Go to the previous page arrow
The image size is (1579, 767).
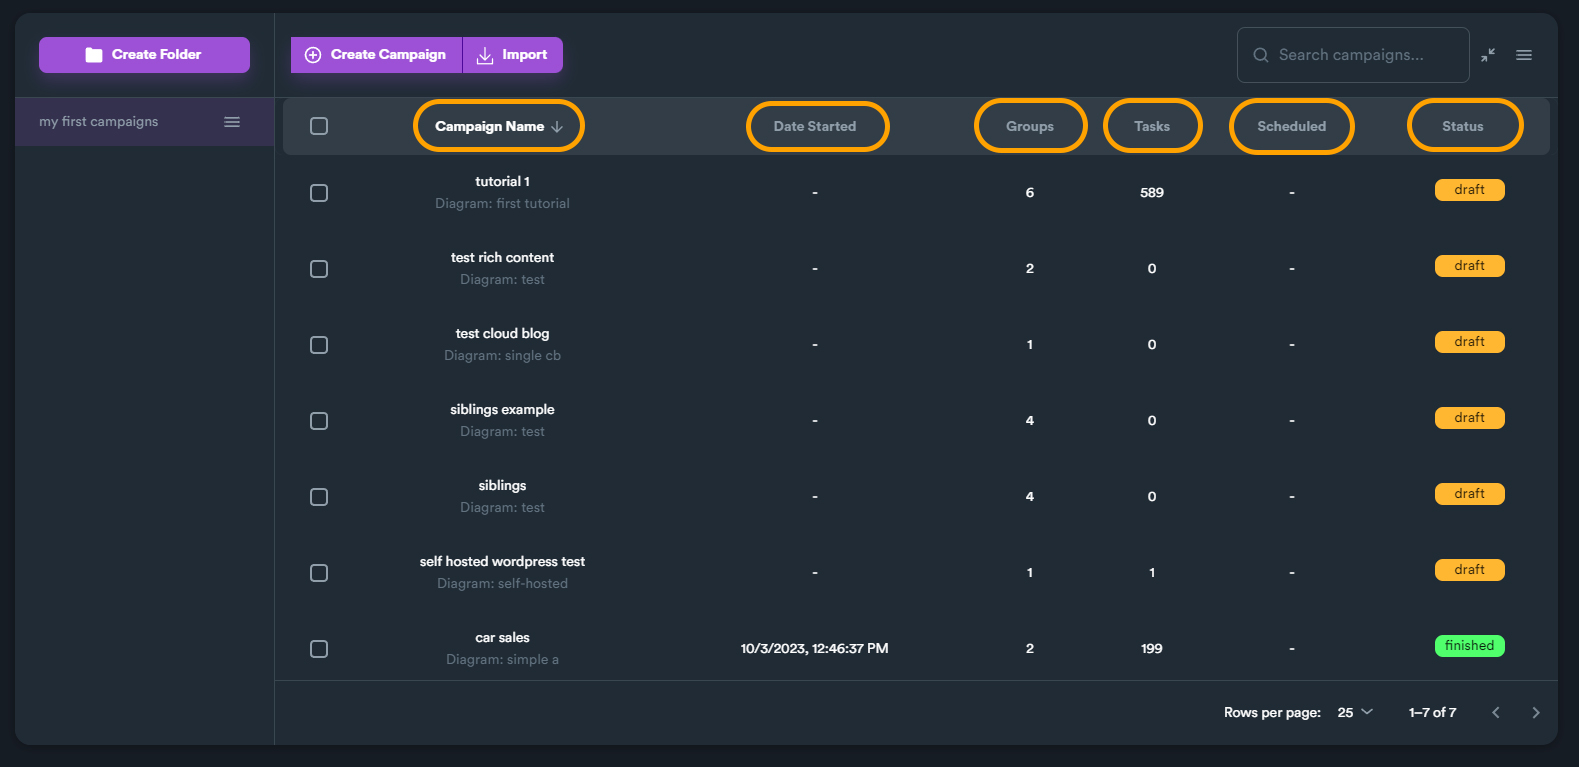tap(1496, 713)
